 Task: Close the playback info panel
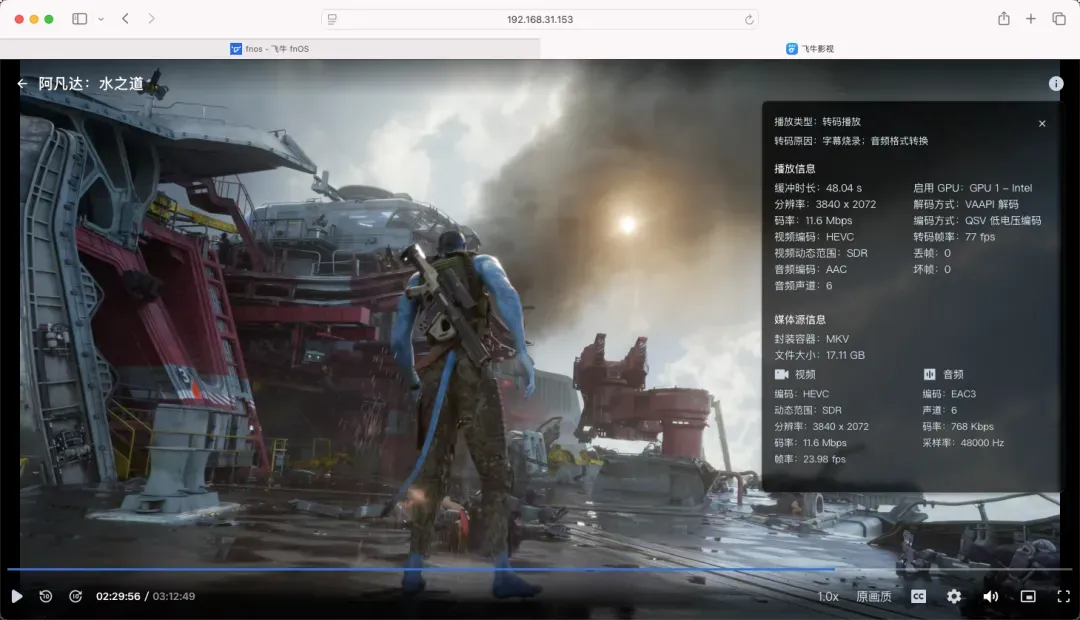[1042, 123]
